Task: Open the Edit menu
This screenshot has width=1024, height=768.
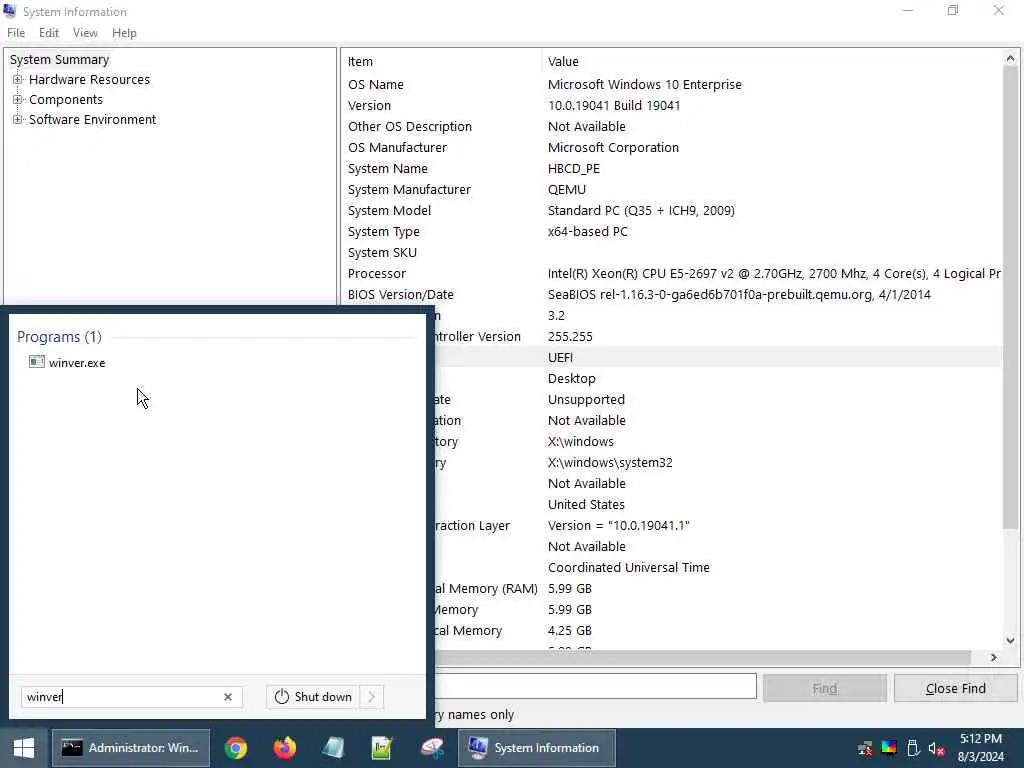Action: point(48,33)
